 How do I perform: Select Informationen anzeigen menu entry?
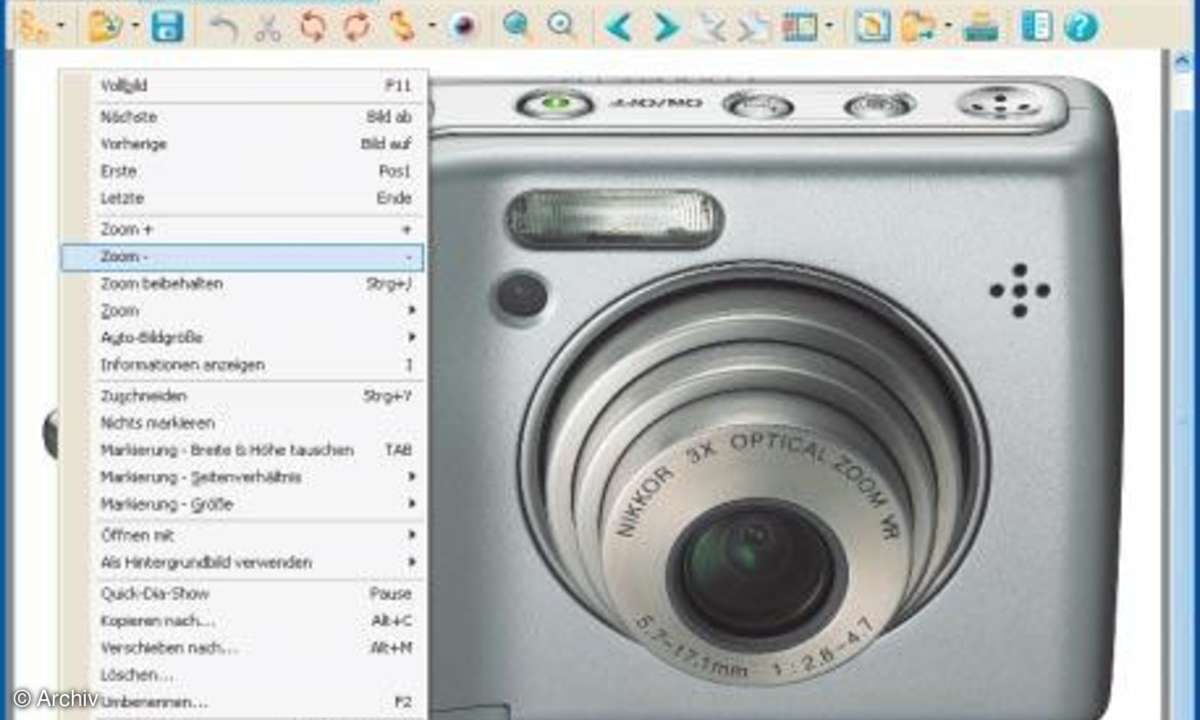[x=243, y=365]
